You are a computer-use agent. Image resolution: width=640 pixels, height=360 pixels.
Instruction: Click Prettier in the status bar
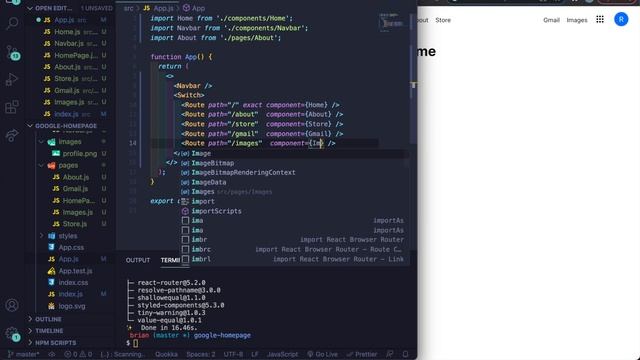[362, 354]
